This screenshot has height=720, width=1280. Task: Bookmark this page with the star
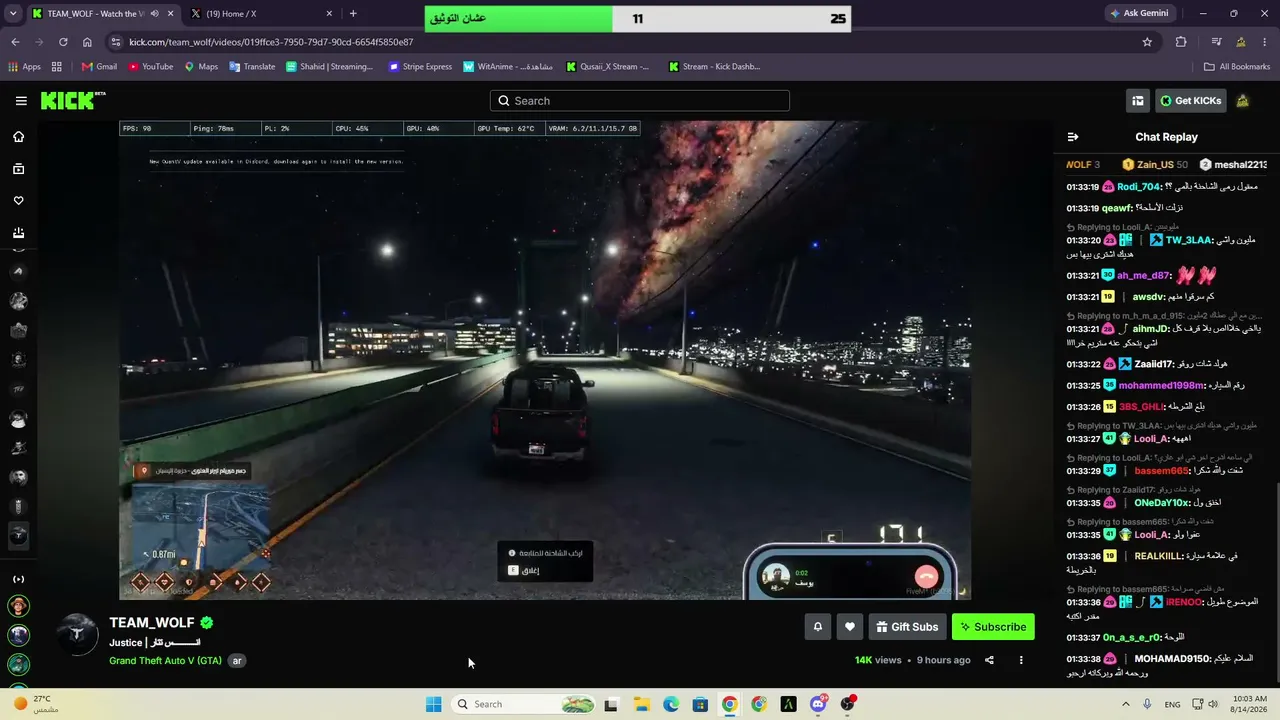(x=1147, y=42)
